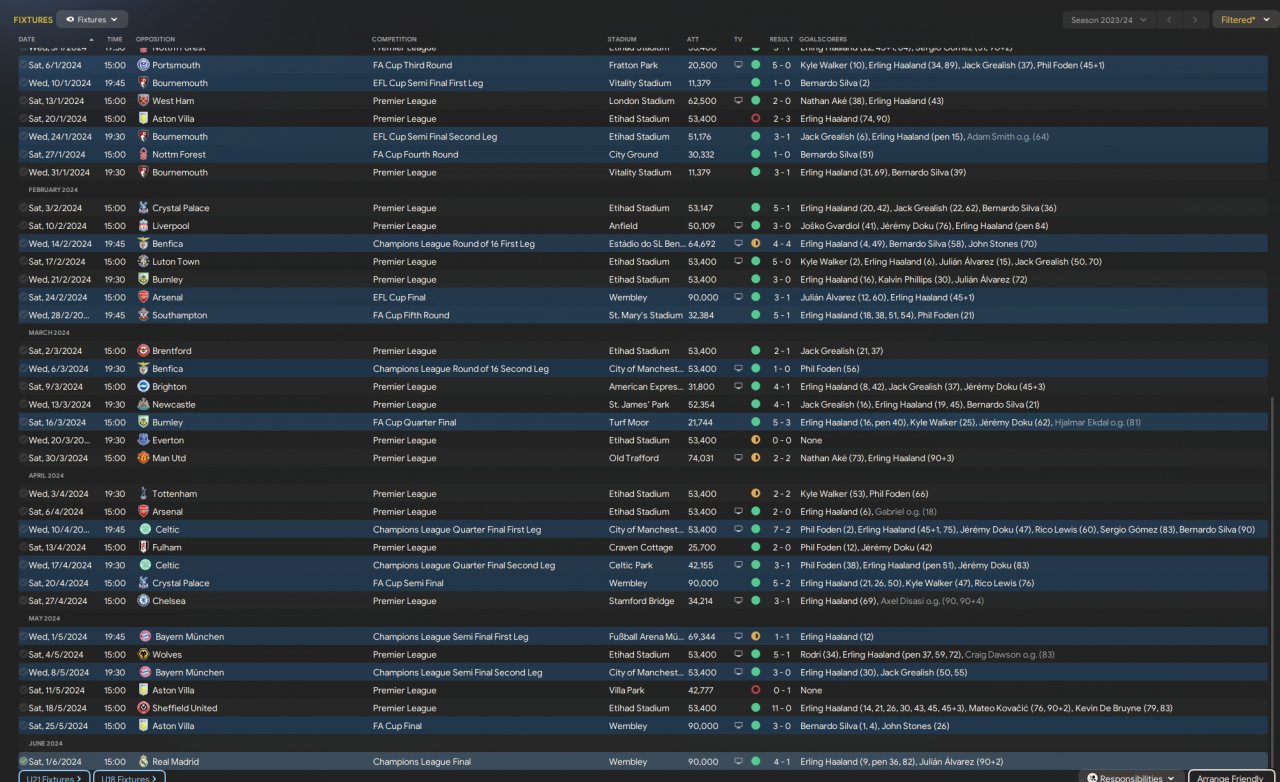Image resolution: width=1280 pixels, height=782 pixels.
Task: Click the TV icon on the Real Madrid row
Action: pos(738,762)
